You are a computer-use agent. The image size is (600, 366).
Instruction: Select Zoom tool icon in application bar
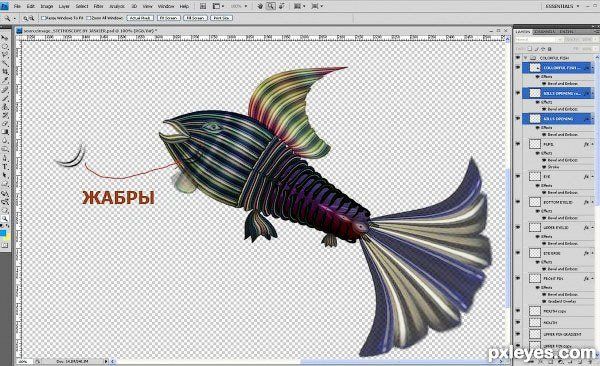click(271, 6)
